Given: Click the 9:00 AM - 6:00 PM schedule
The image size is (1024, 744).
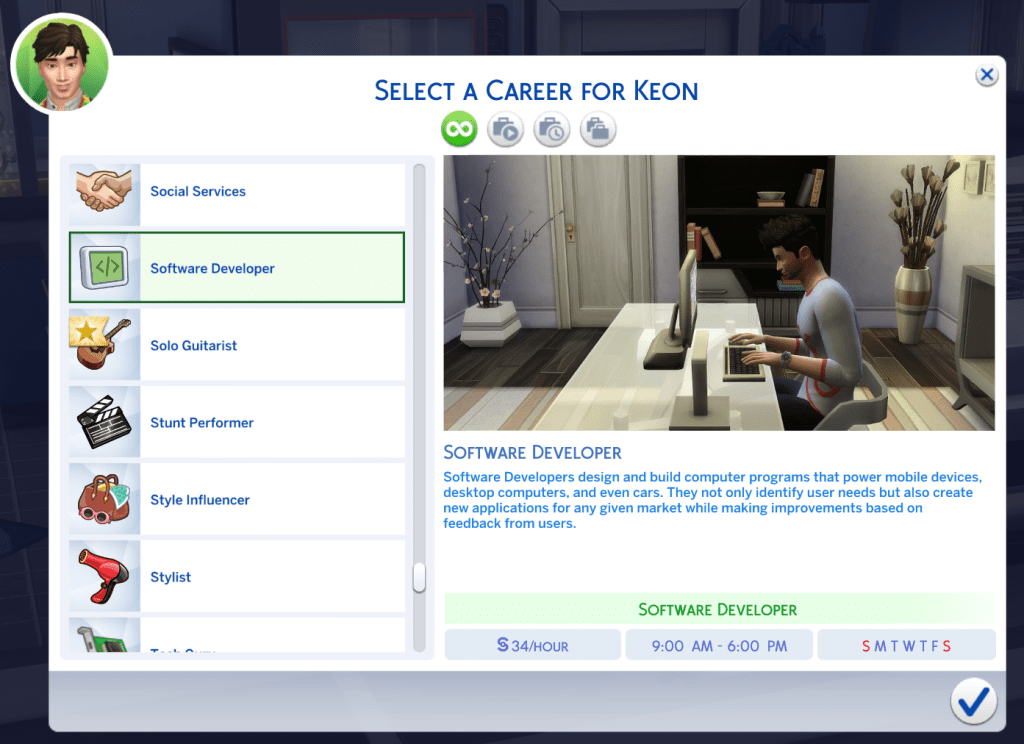Looking at the screenshot, I should coord(719,644).
